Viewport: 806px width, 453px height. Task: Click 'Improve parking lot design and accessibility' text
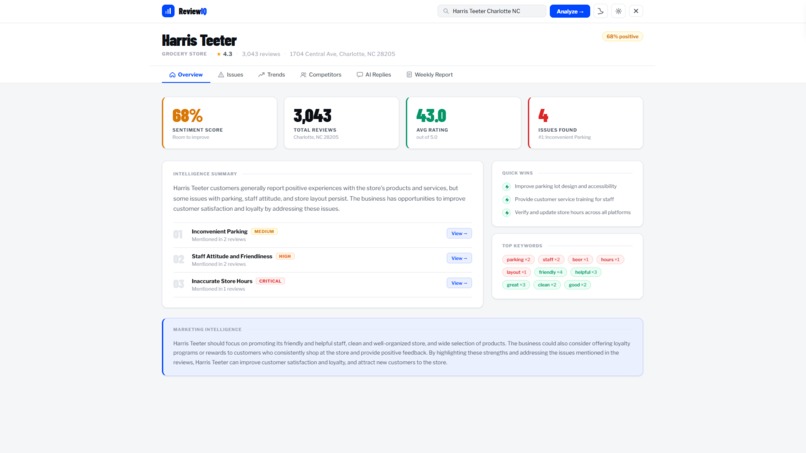tap(565, 186)
